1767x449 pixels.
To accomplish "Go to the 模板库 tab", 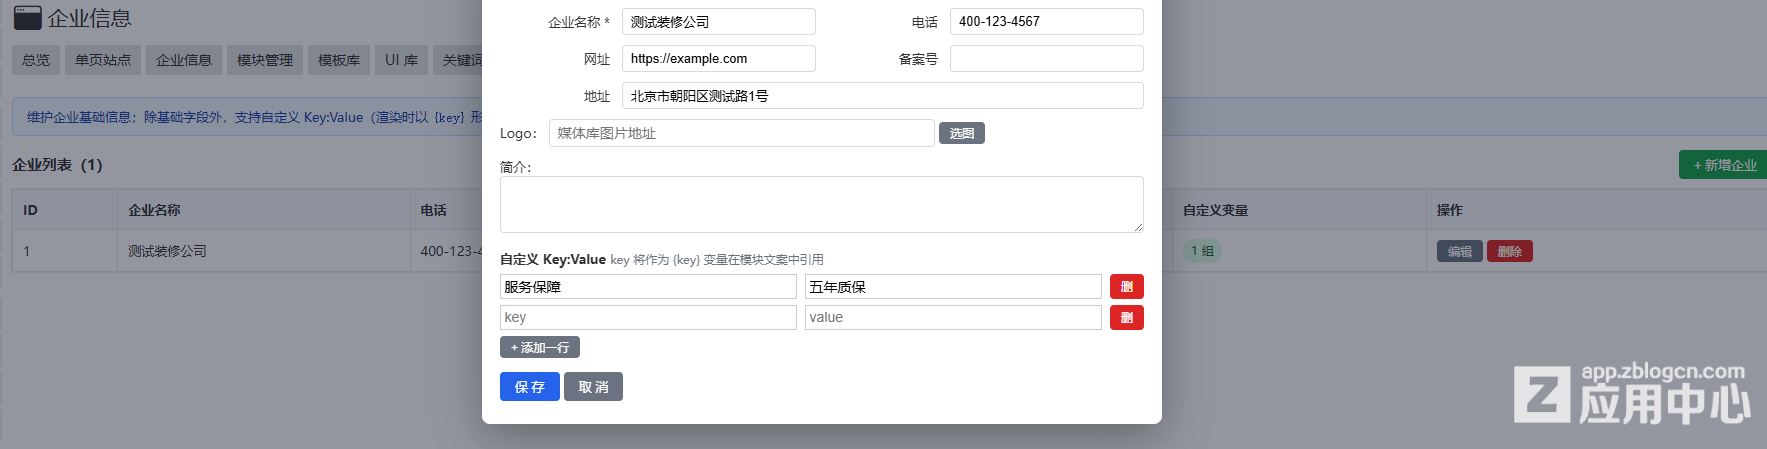I will click(339, 60).
